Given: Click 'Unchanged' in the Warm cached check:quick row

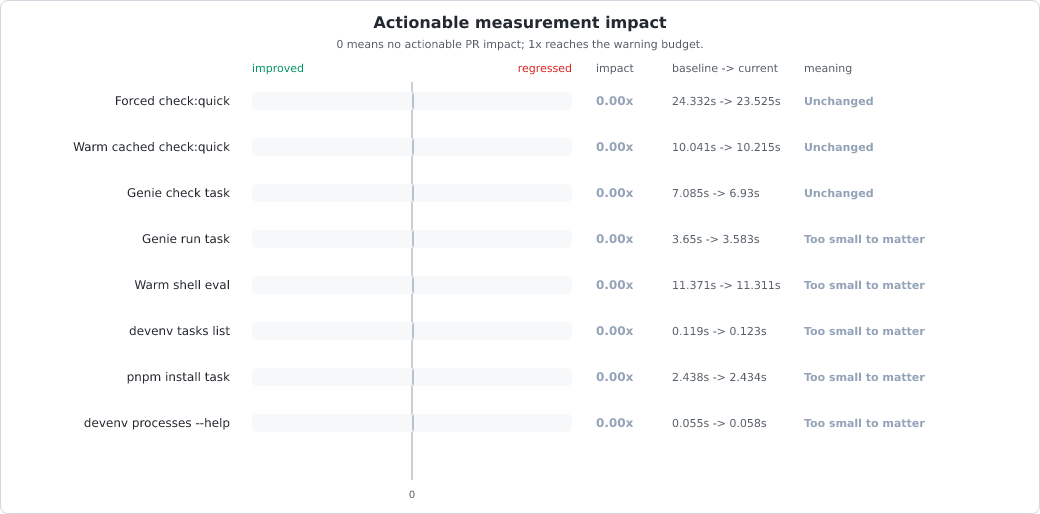Looking at the screenshot, I should (x=838, y=147).
